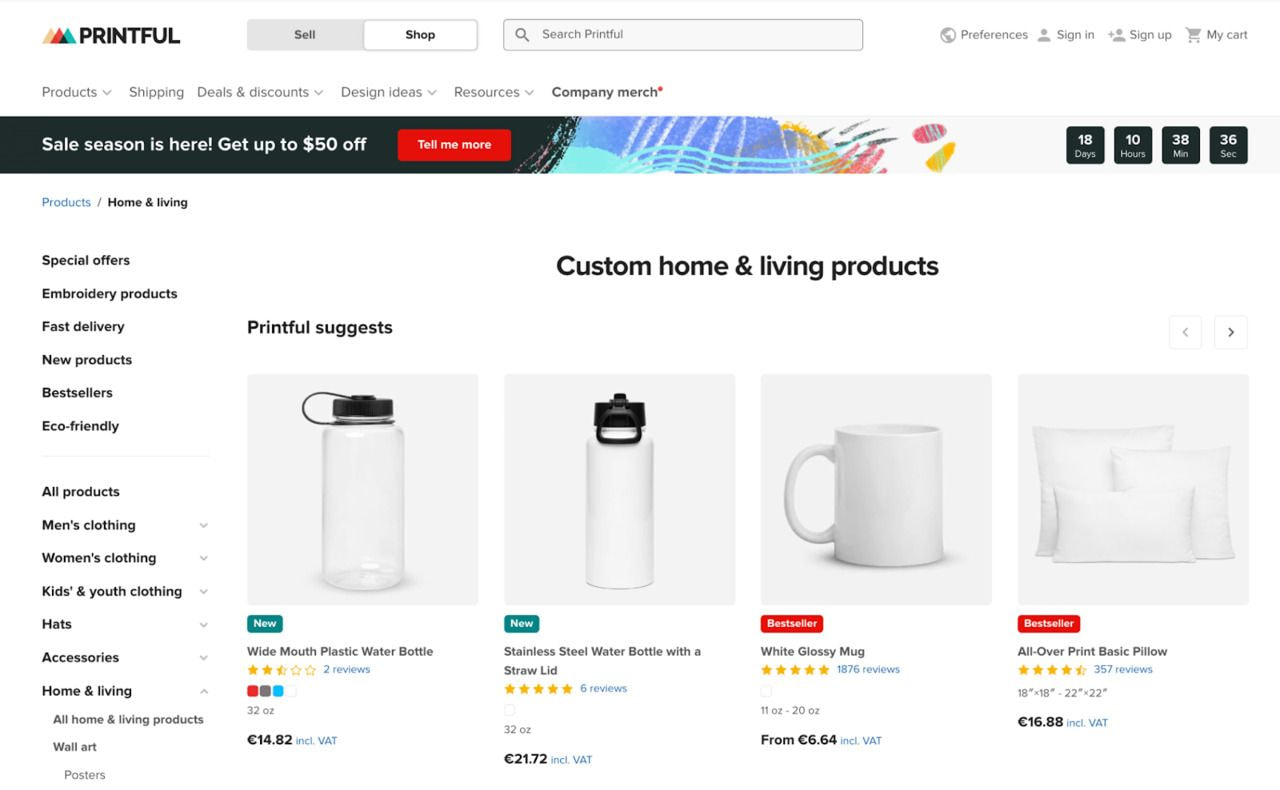Viewport: 1280px width, 790px height.
Task: Click the Search Printful input field
Action: pos(695,35)
